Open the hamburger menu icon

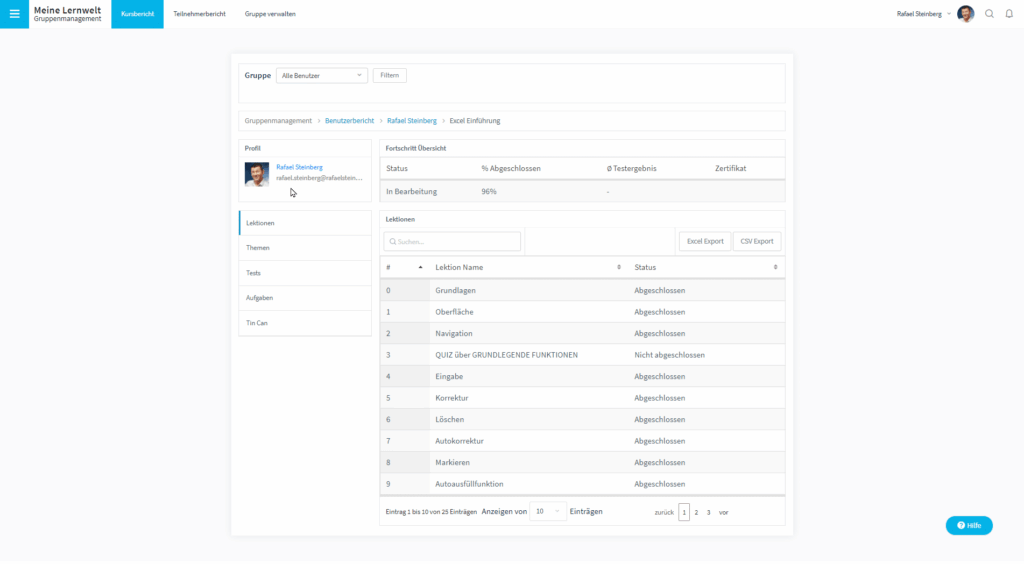(14, 14)
